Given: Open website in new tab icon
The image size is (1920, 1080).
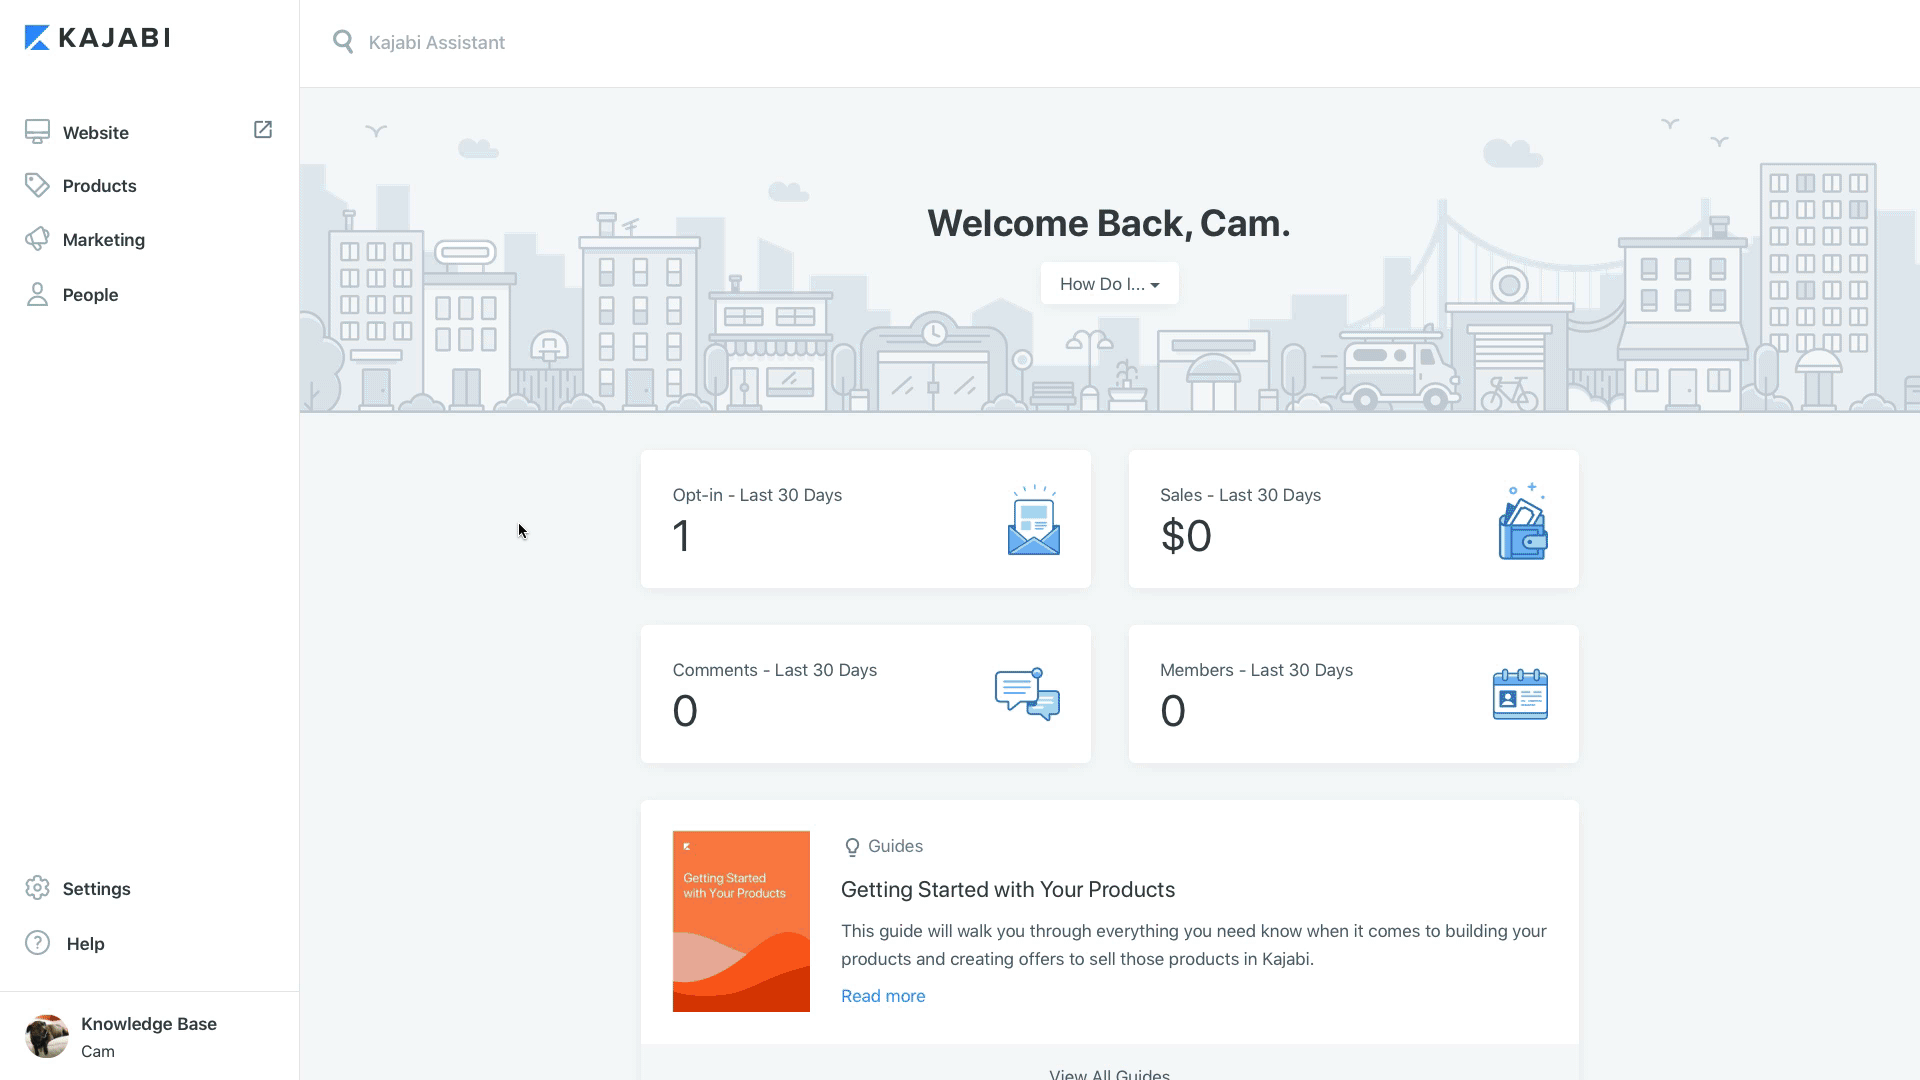Looking at the screenshot, I should (263, 130).
